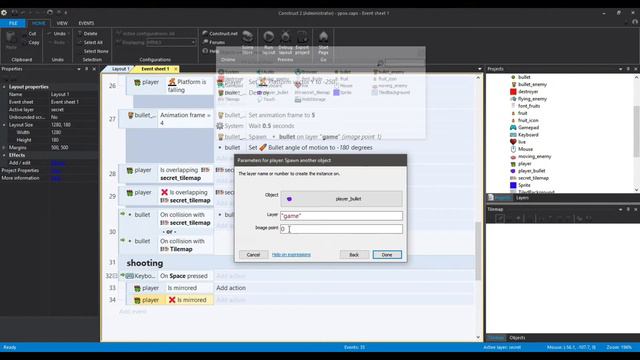Switch to the Layers panel tab

click(522, 198)
